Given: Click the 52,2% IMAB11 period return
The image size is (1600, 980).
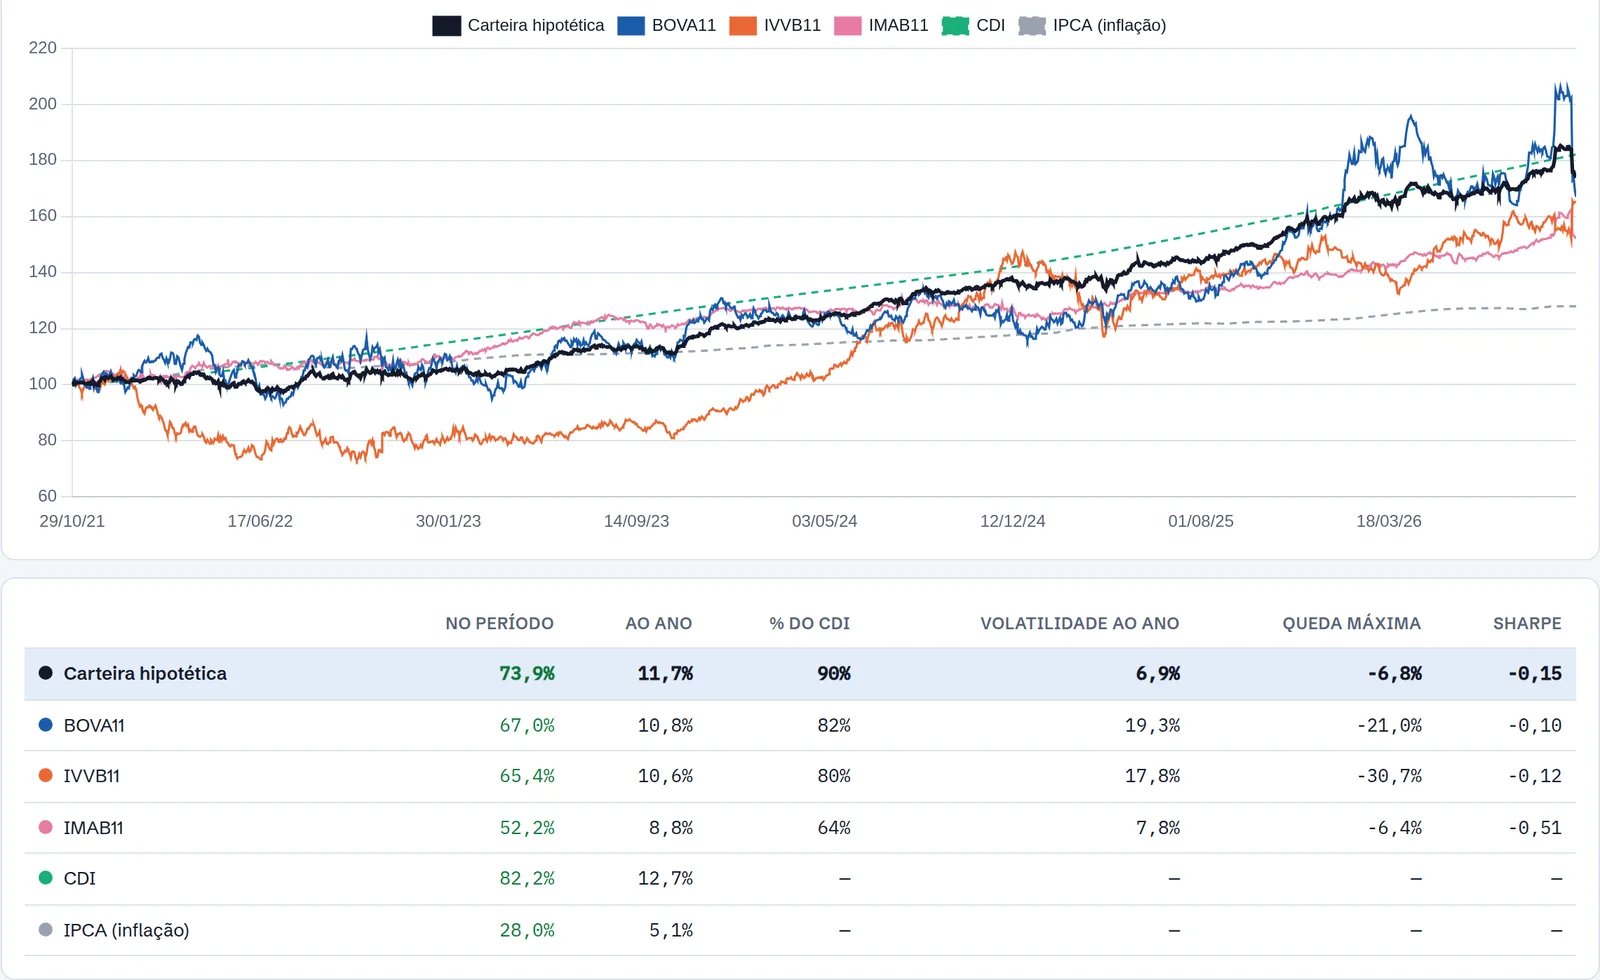Looking at the screenshot, I should (527, 827).
